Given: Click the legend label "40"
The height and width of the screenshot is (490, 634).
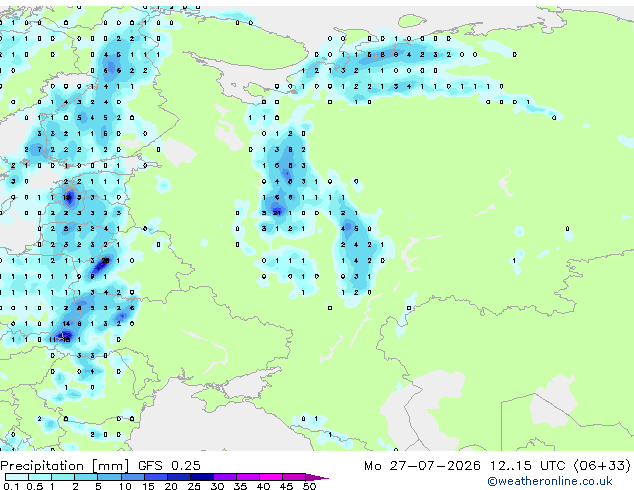Looking at the screenshot, I should tap(263, 486).
